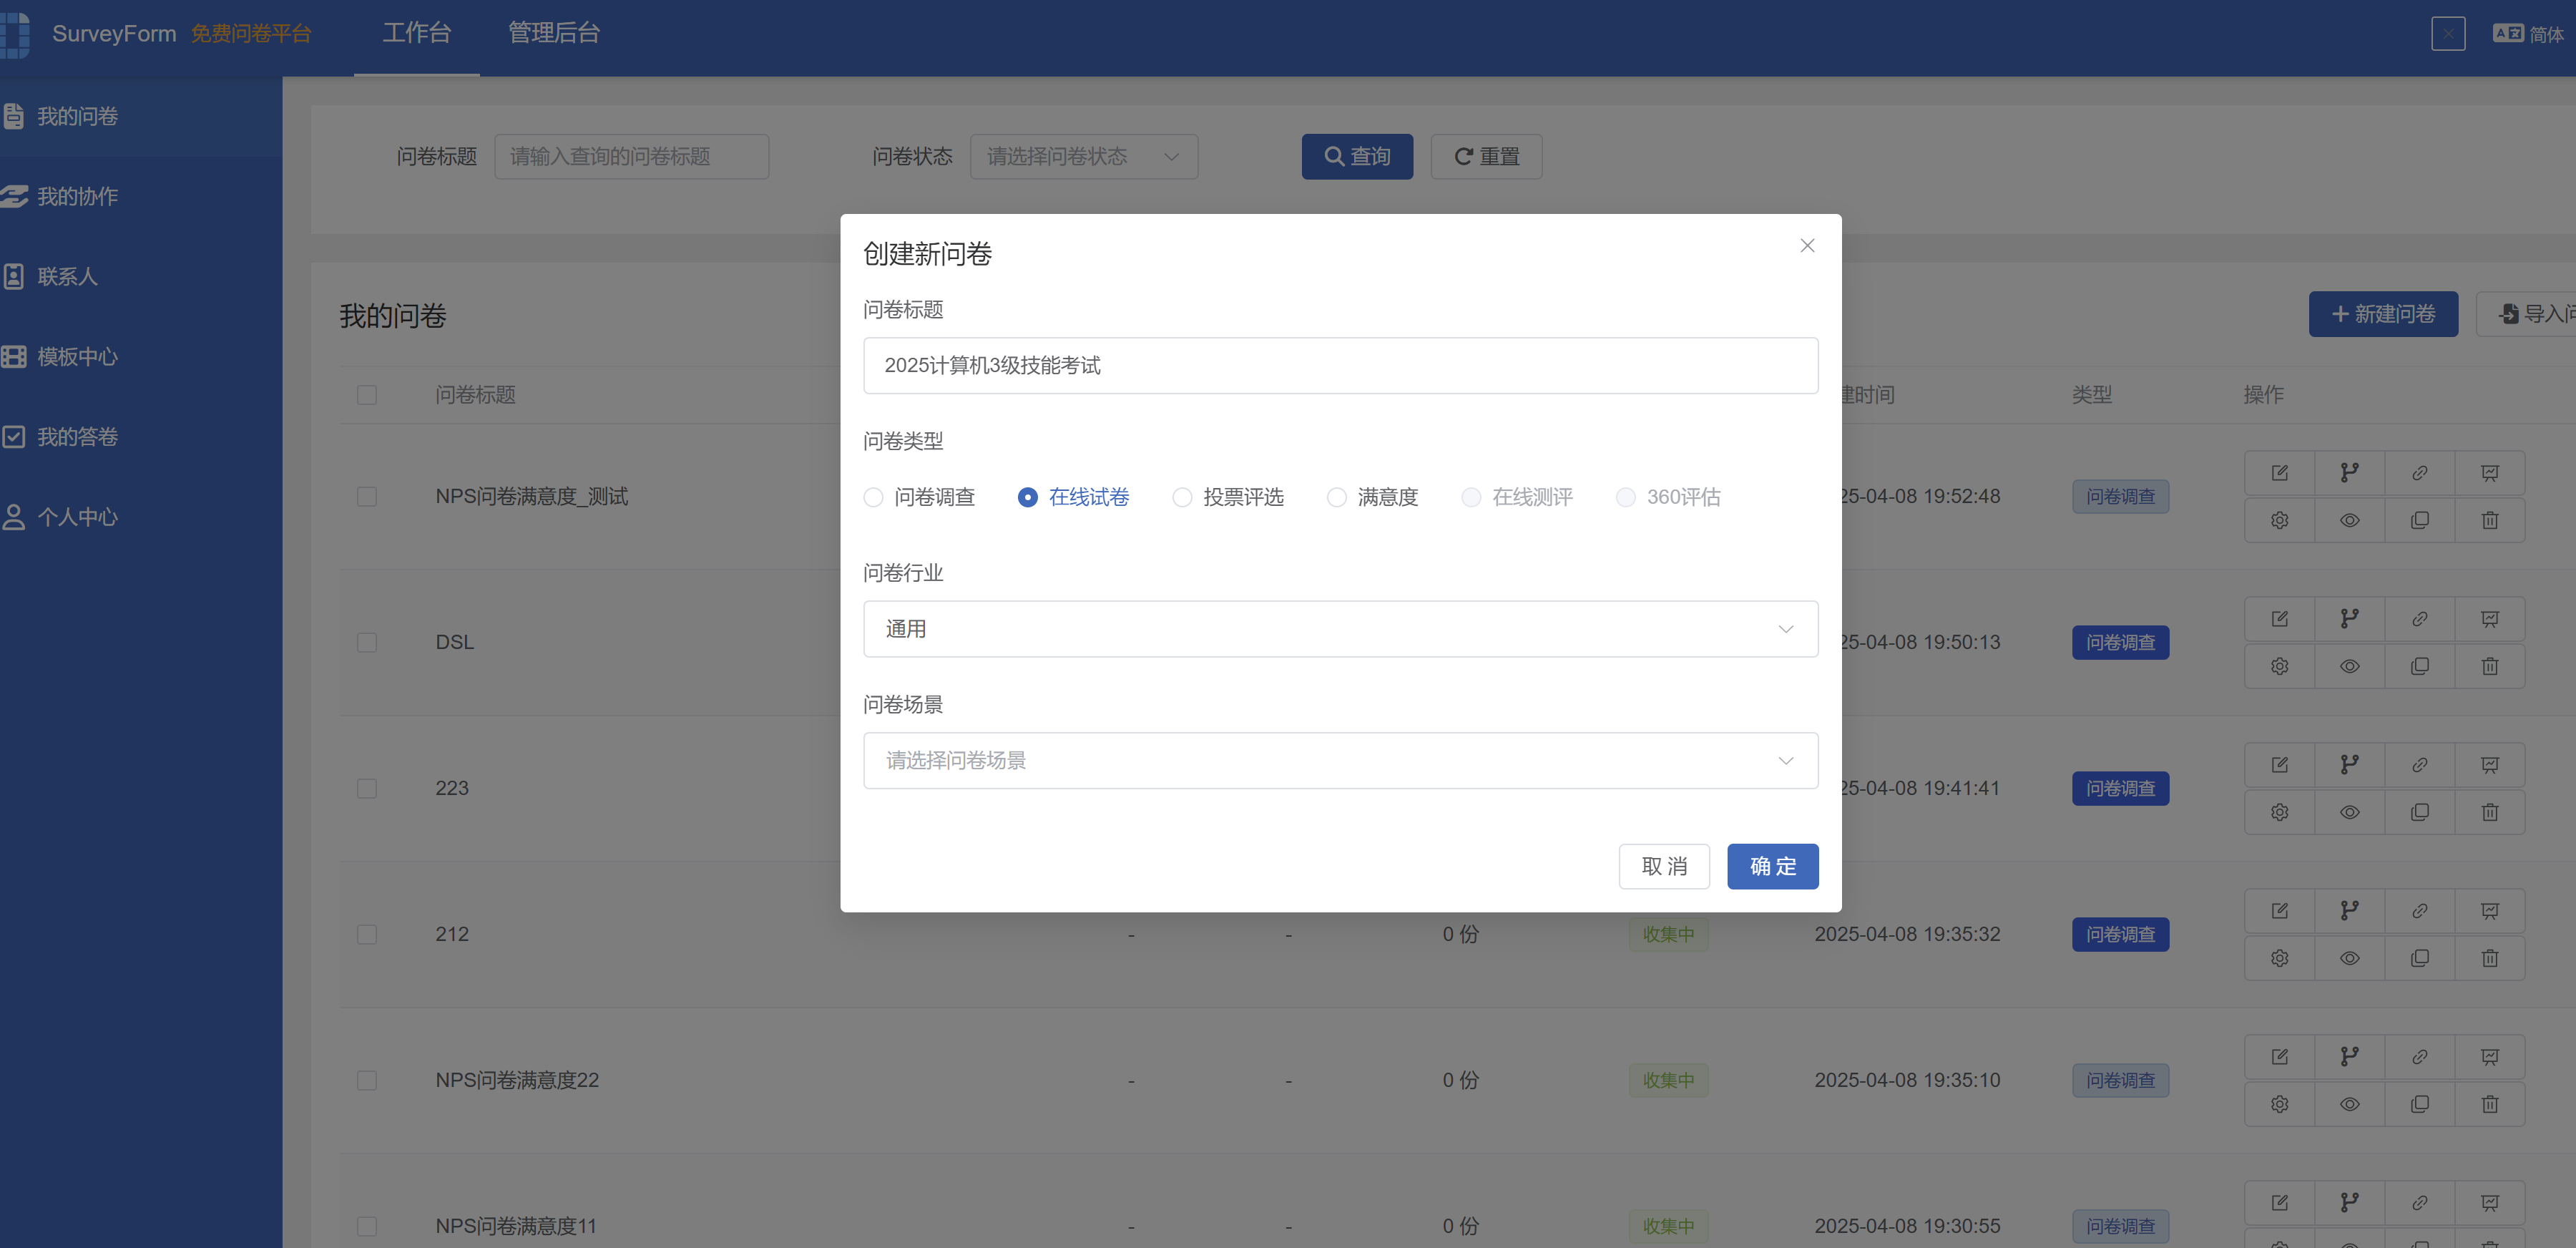Expand the 问卷行业 dropdown showing 通用
Screen dimensions: 2576x1248
point(1340,629)
